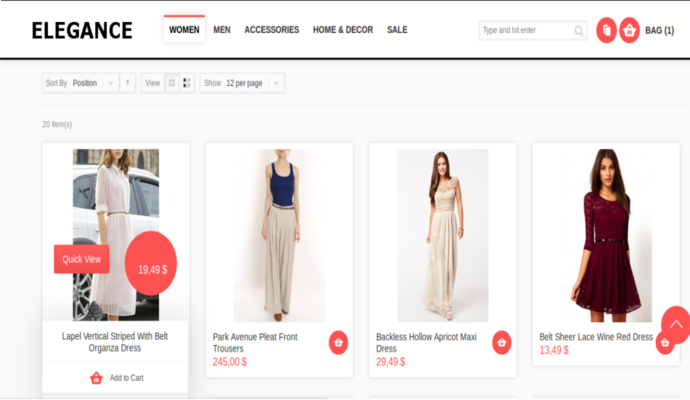Open the compare products icon

(x=606, y=30)
